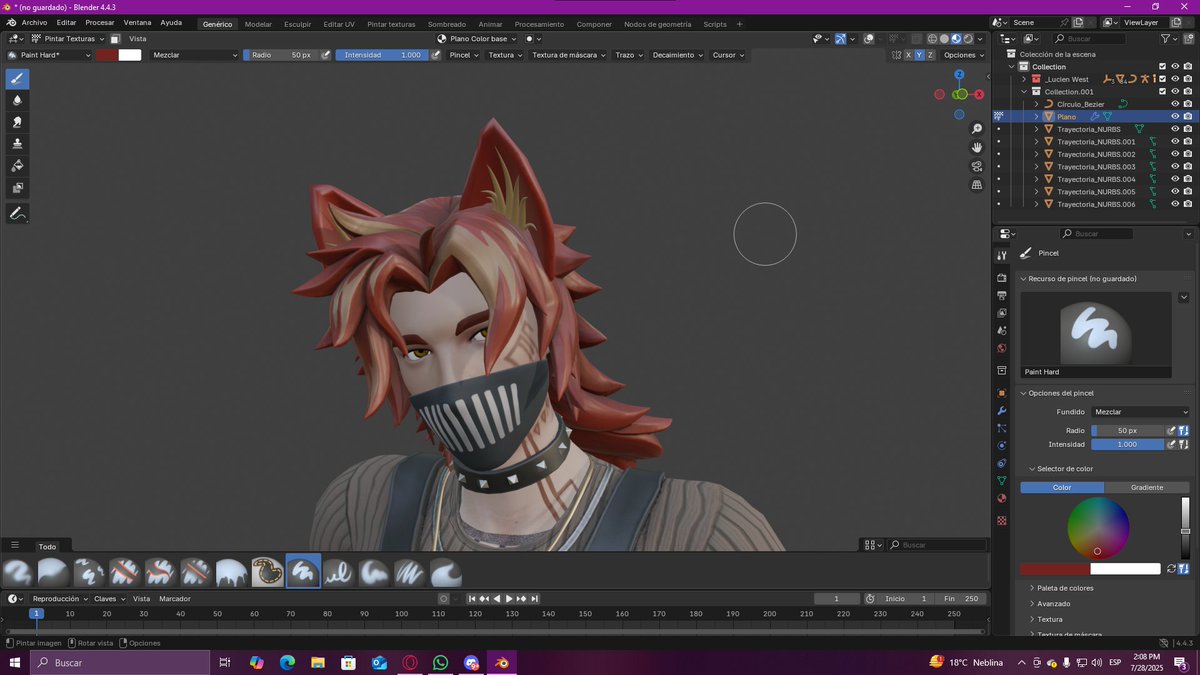Open the Modifiers wrench properties tab

(x=1002, y=411)
